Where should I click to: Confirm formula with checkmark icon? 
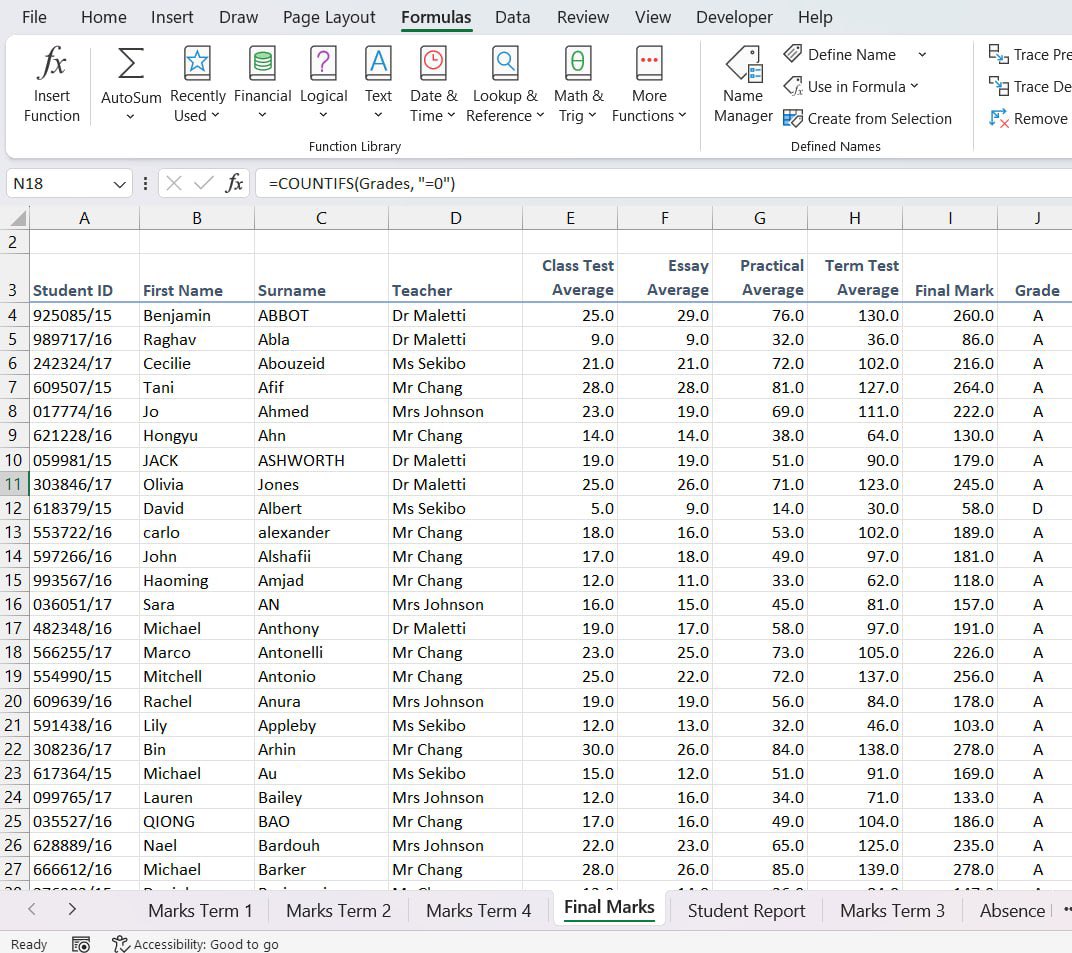(203, 183)
